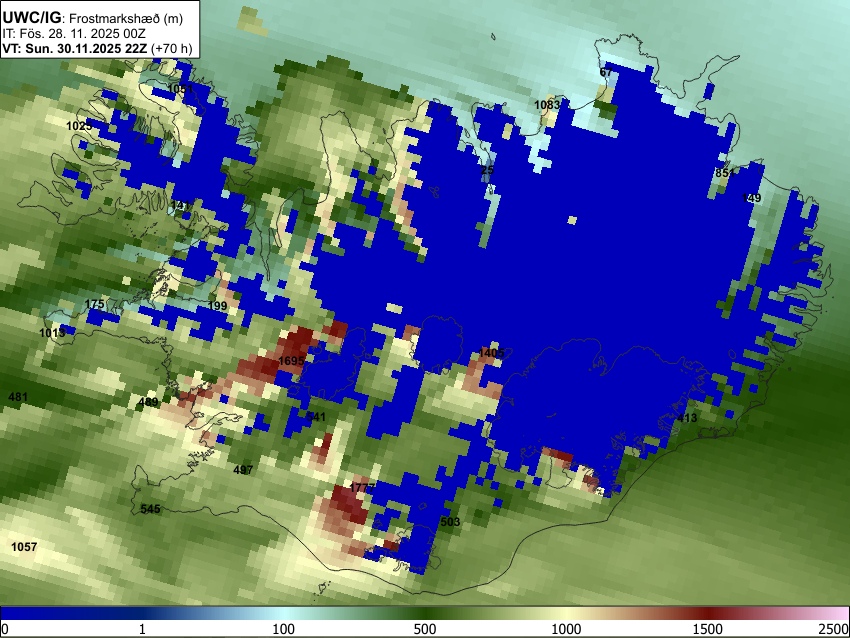Click the 1695 value in red area

tap(292, 361)
